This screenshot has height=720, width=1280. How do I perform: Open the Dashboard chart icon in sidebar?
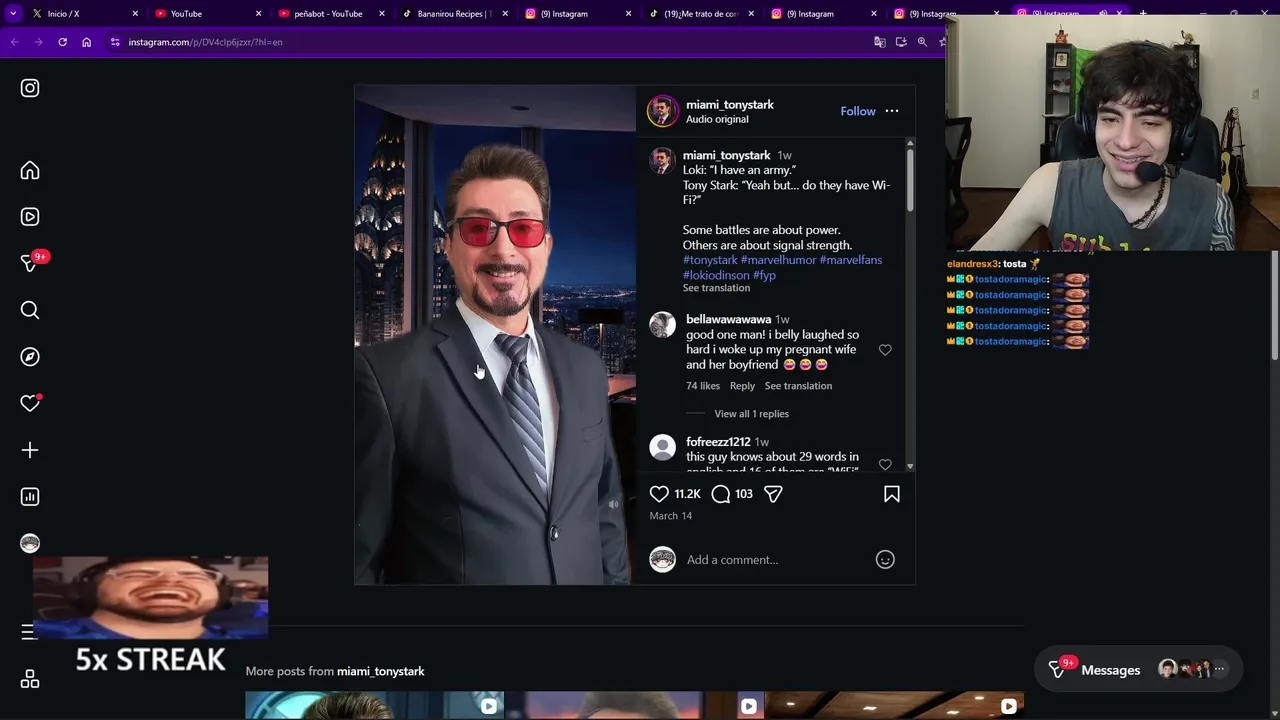30,497
